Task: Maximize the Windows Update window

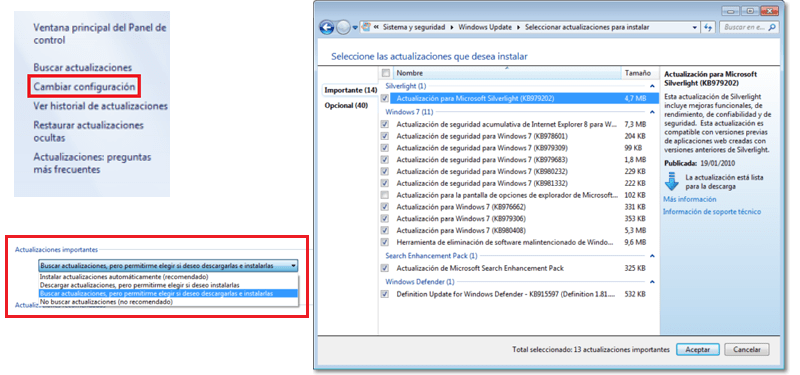Action: point(750,11)
